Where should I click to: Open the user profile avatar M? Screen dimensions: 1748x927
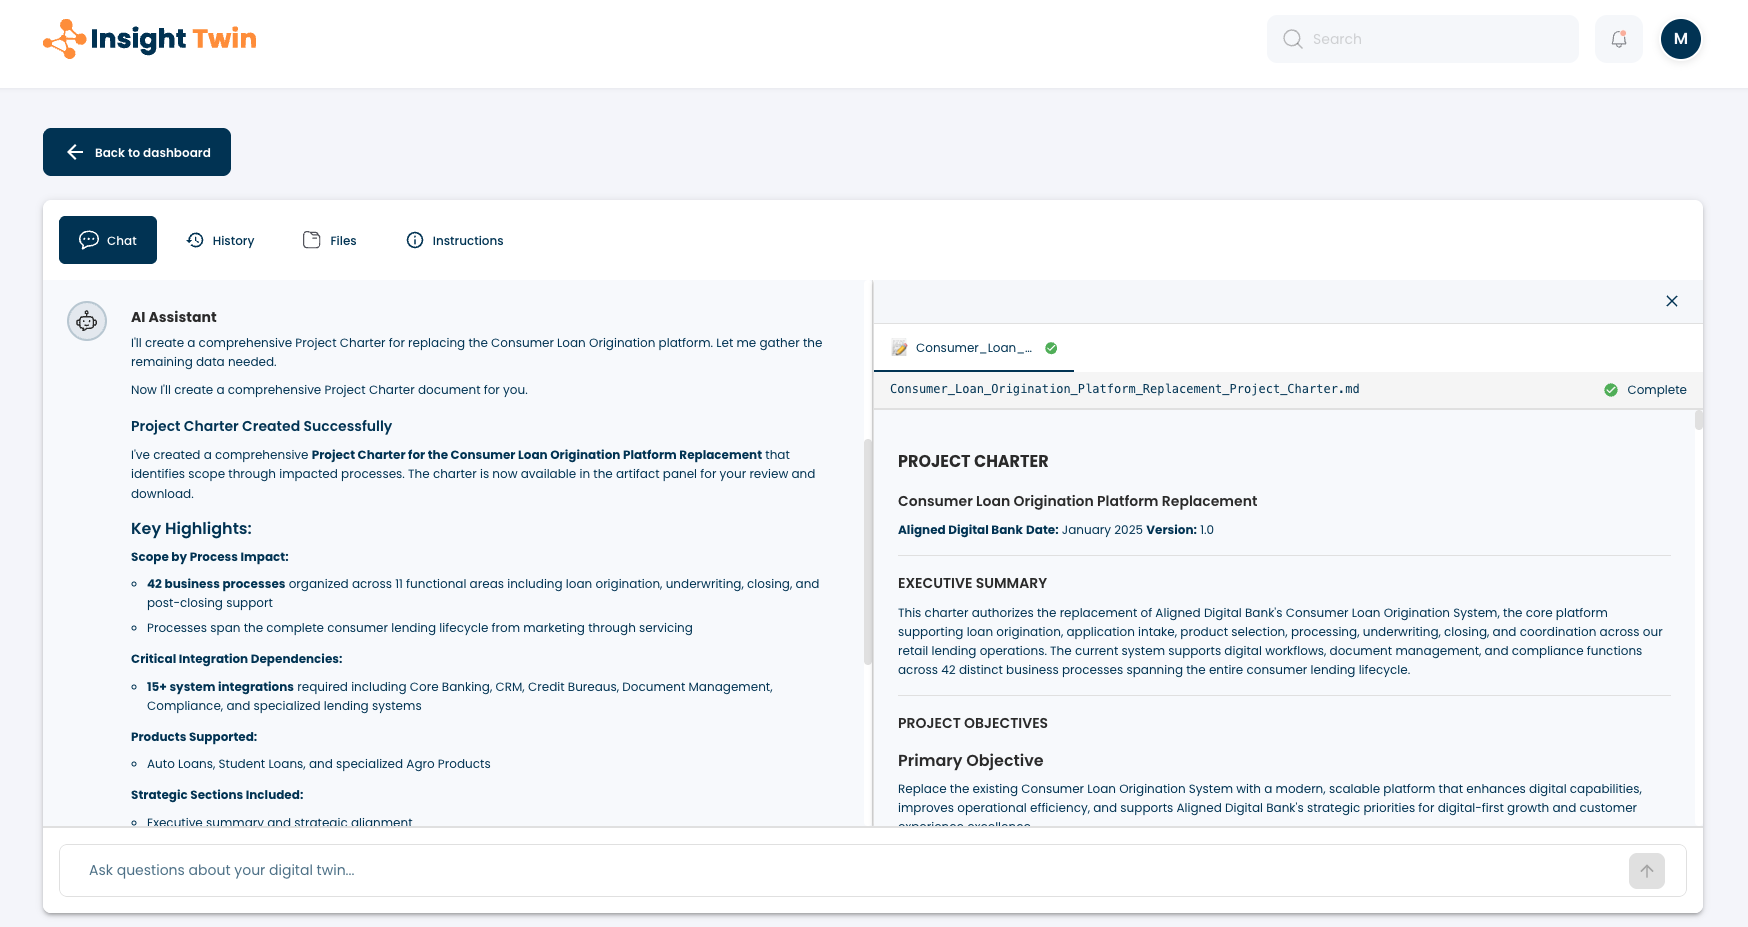(x=1681, y=39)
